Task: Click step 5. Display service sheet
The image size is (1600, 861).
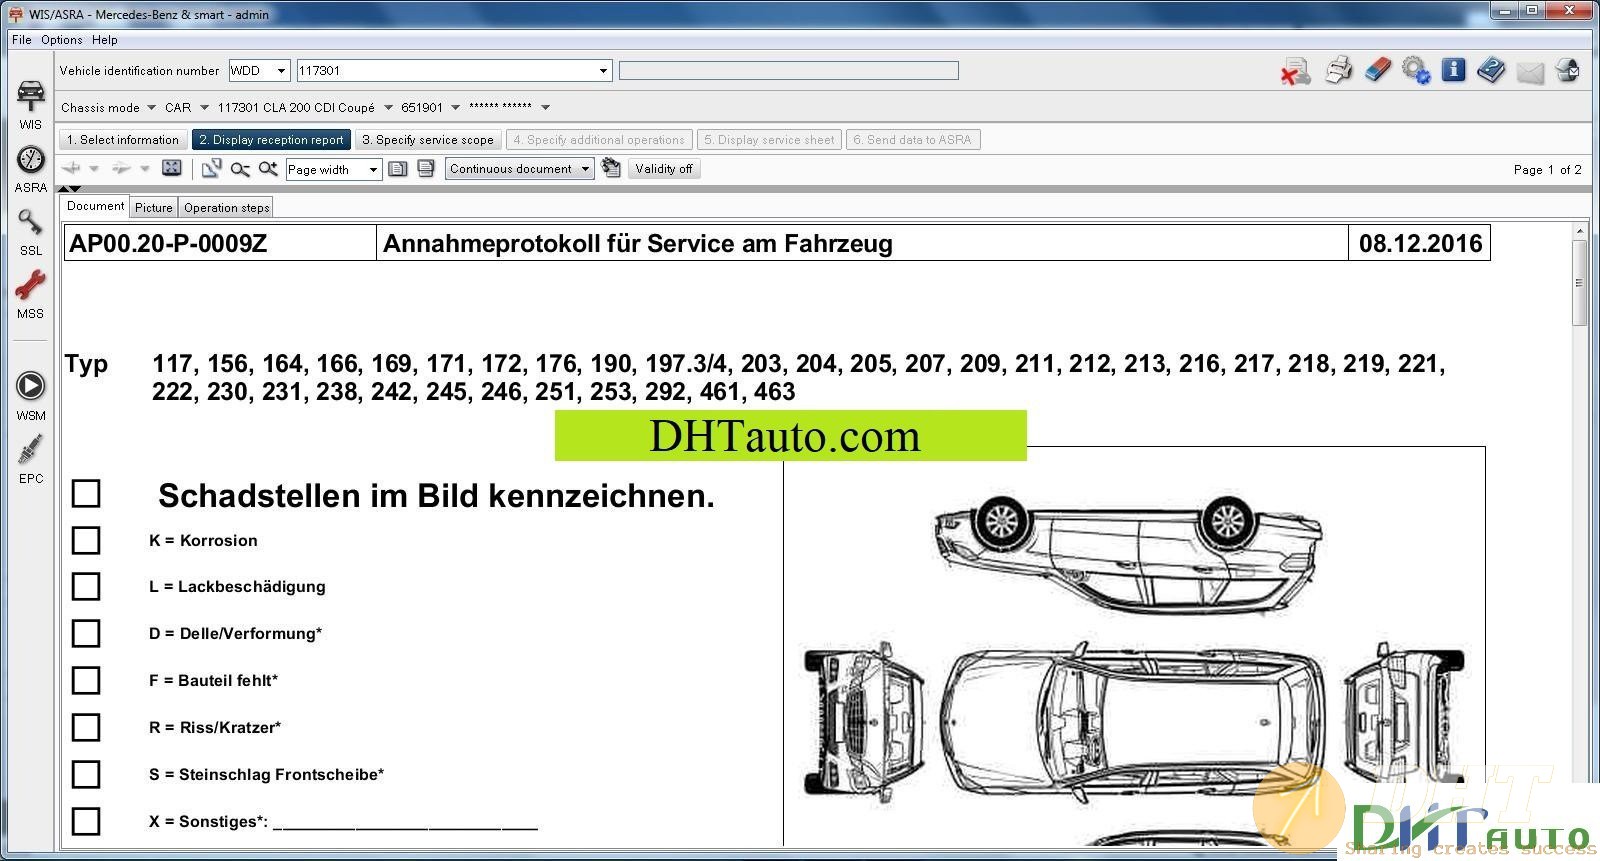Action: [x=769, y=140]
